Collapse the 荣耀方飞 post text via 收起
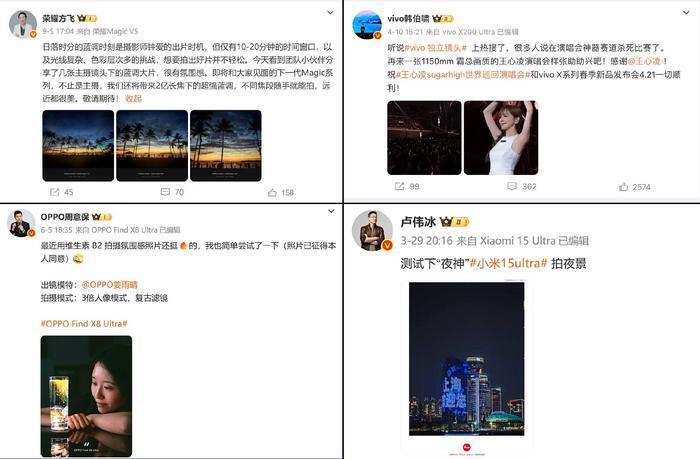 133,98
